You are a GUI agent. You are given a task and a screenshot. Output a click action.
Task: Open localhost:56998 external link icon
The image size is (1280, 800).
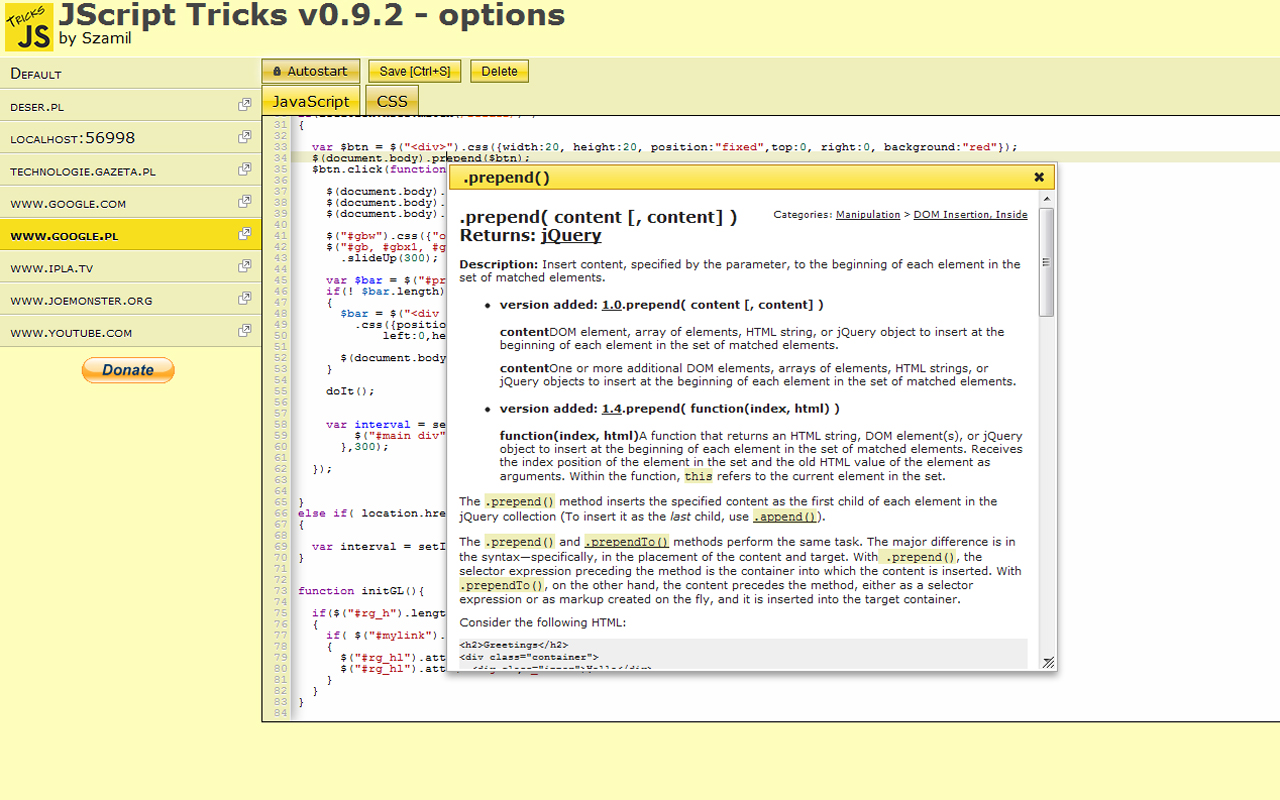(244, 137)
